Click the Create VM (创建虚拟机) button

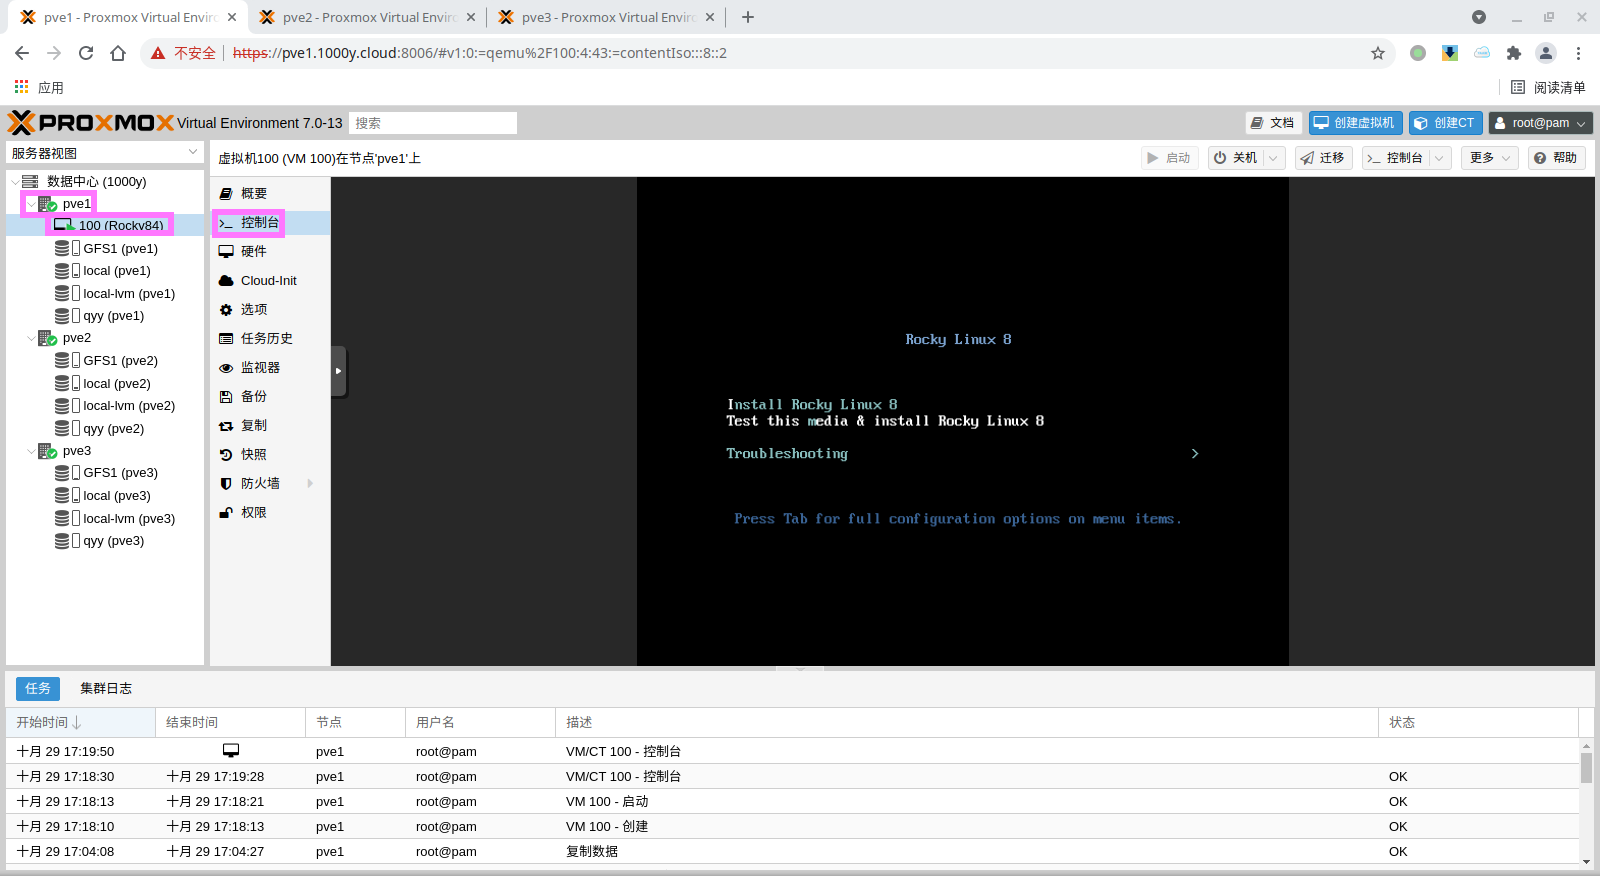pyautogui.click(x=1355, y=123)
